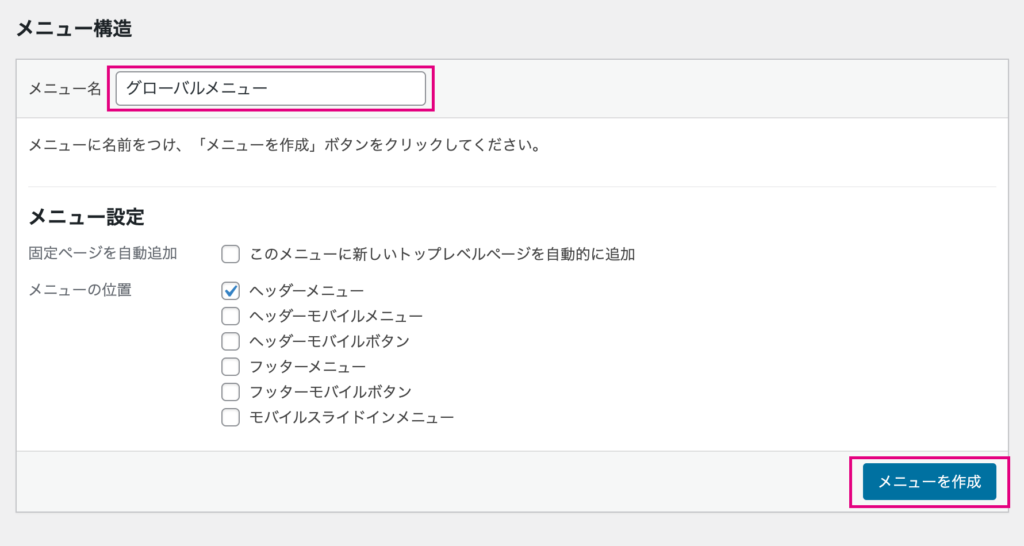Image resolution: width=1024 pixels, height=546 pixels.
Task: Click the モバイルスライドインメニュー label text
Action: (x=351, y=417)
